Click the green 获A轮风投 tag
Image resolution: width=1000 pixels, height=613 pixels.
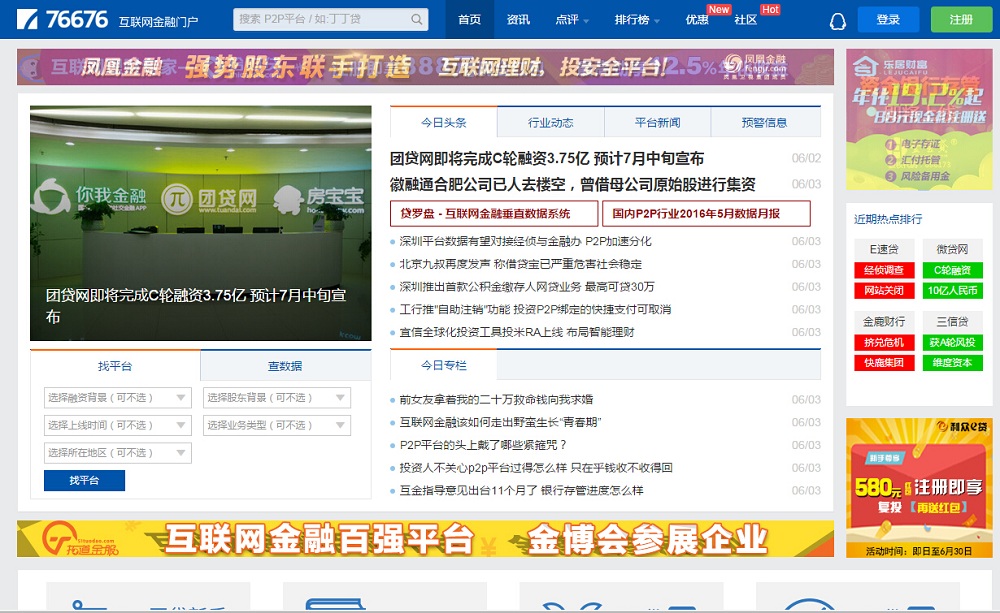coord(952,343)
